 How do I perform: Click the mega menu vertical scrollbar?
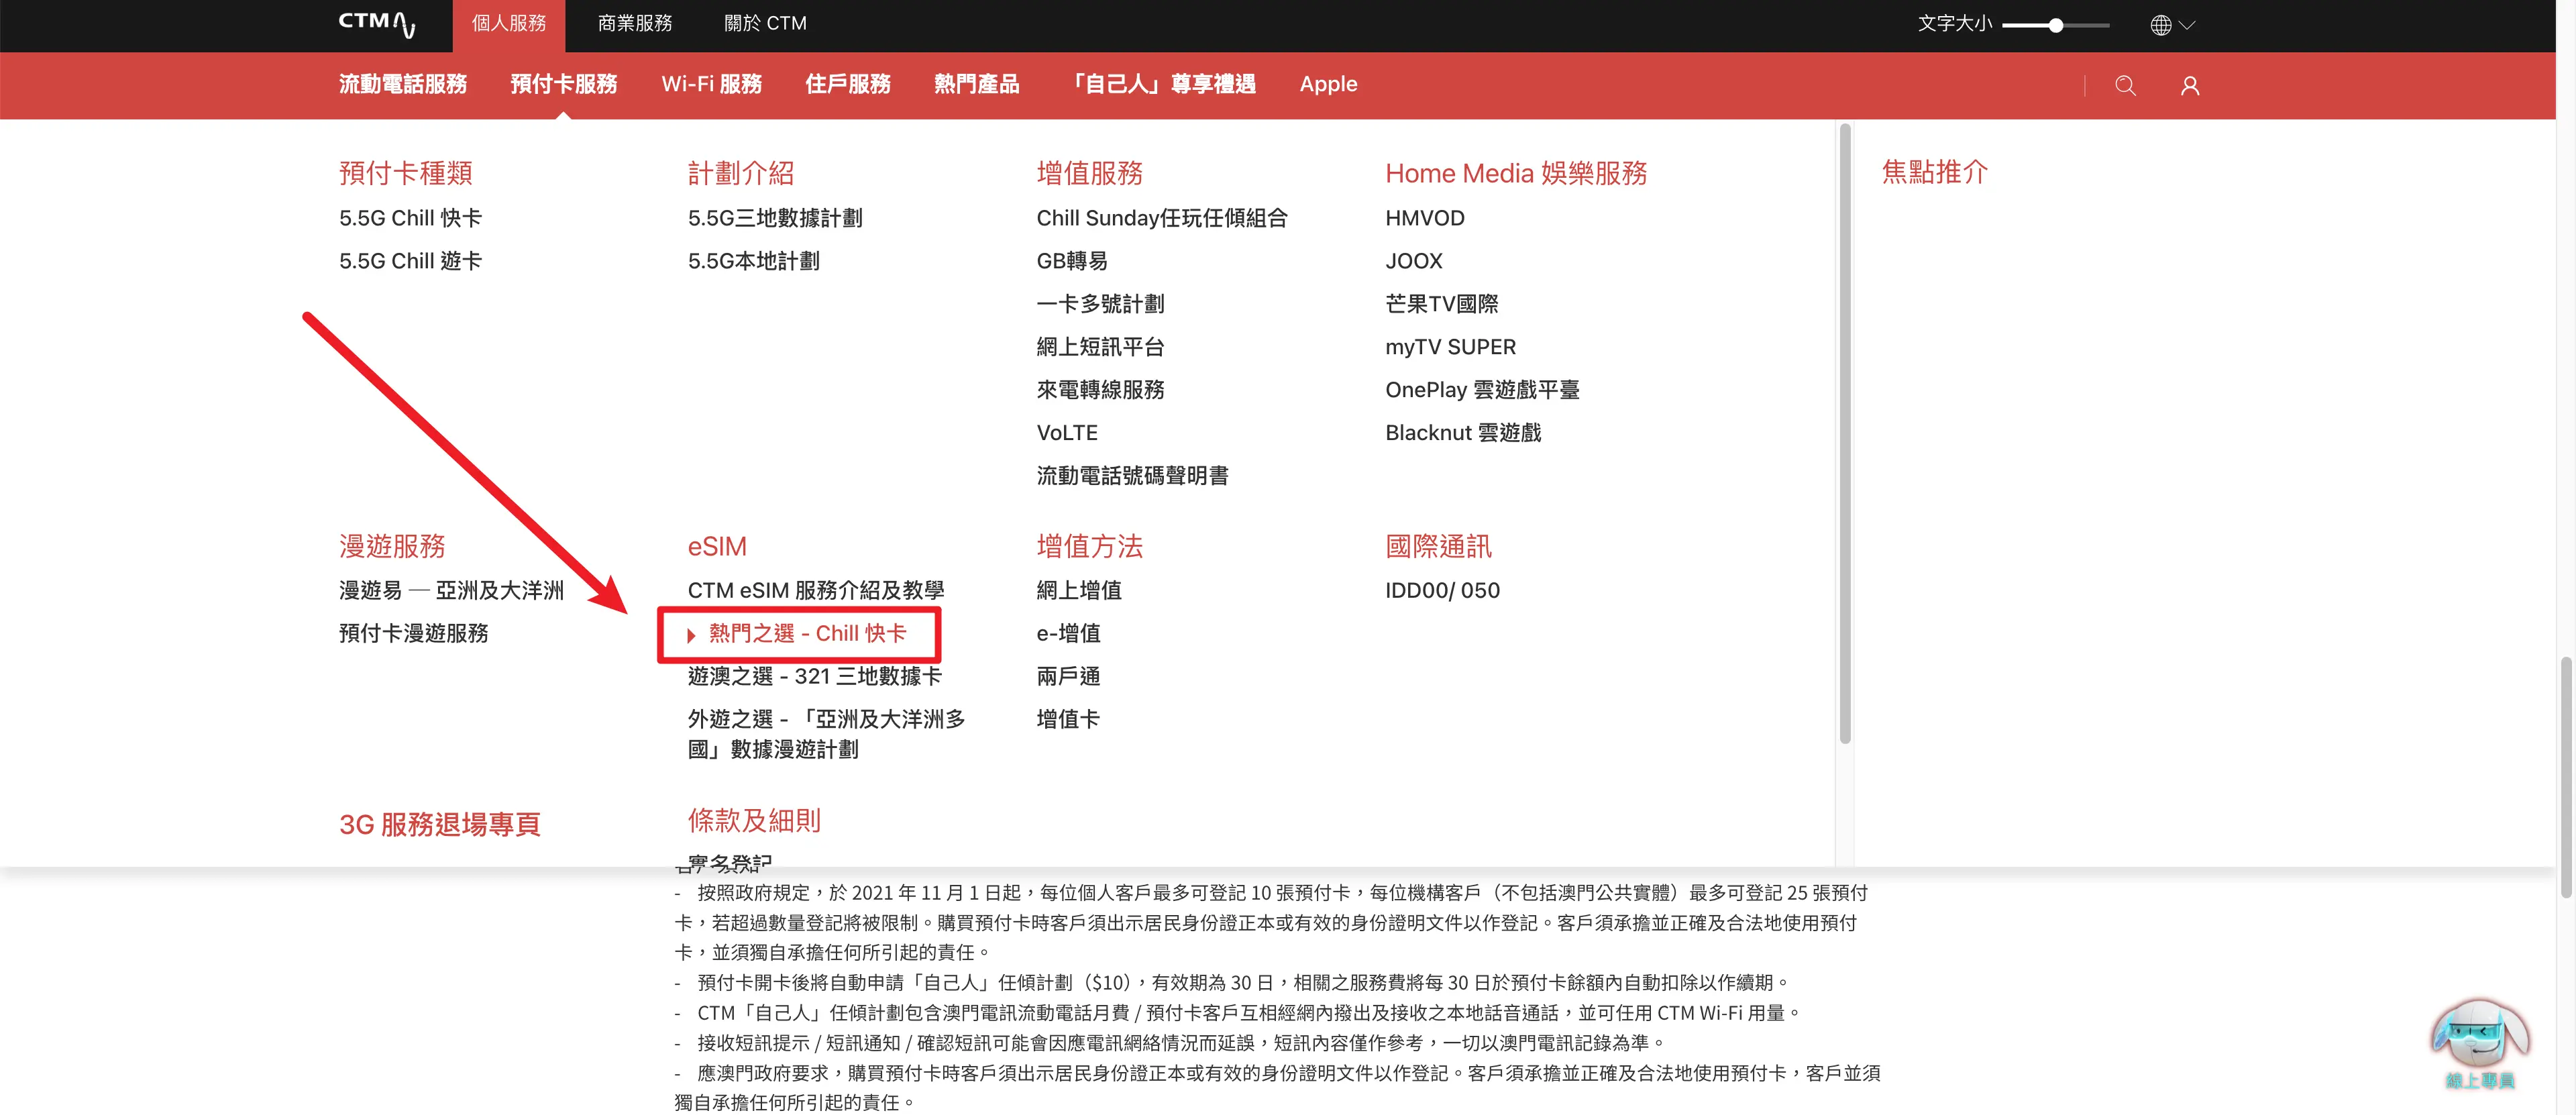pyautogui.click(x=1844, y=432)
